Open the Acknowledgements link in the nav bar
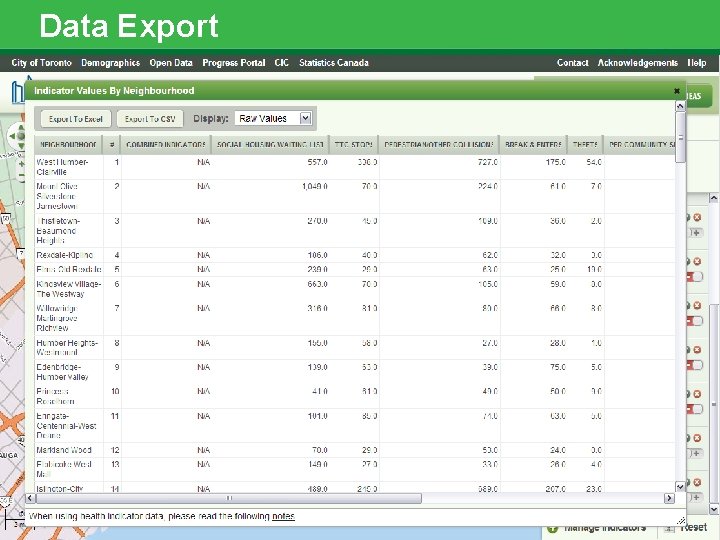 click(638, 63)
